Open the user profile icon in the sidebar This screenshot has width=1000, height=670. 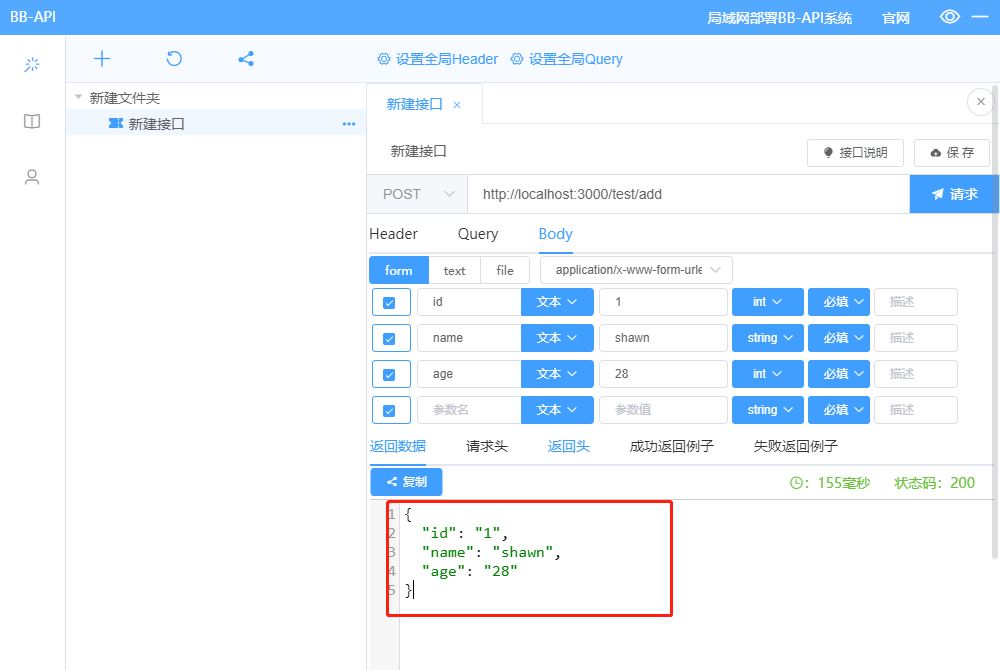[x=31, y=177]
